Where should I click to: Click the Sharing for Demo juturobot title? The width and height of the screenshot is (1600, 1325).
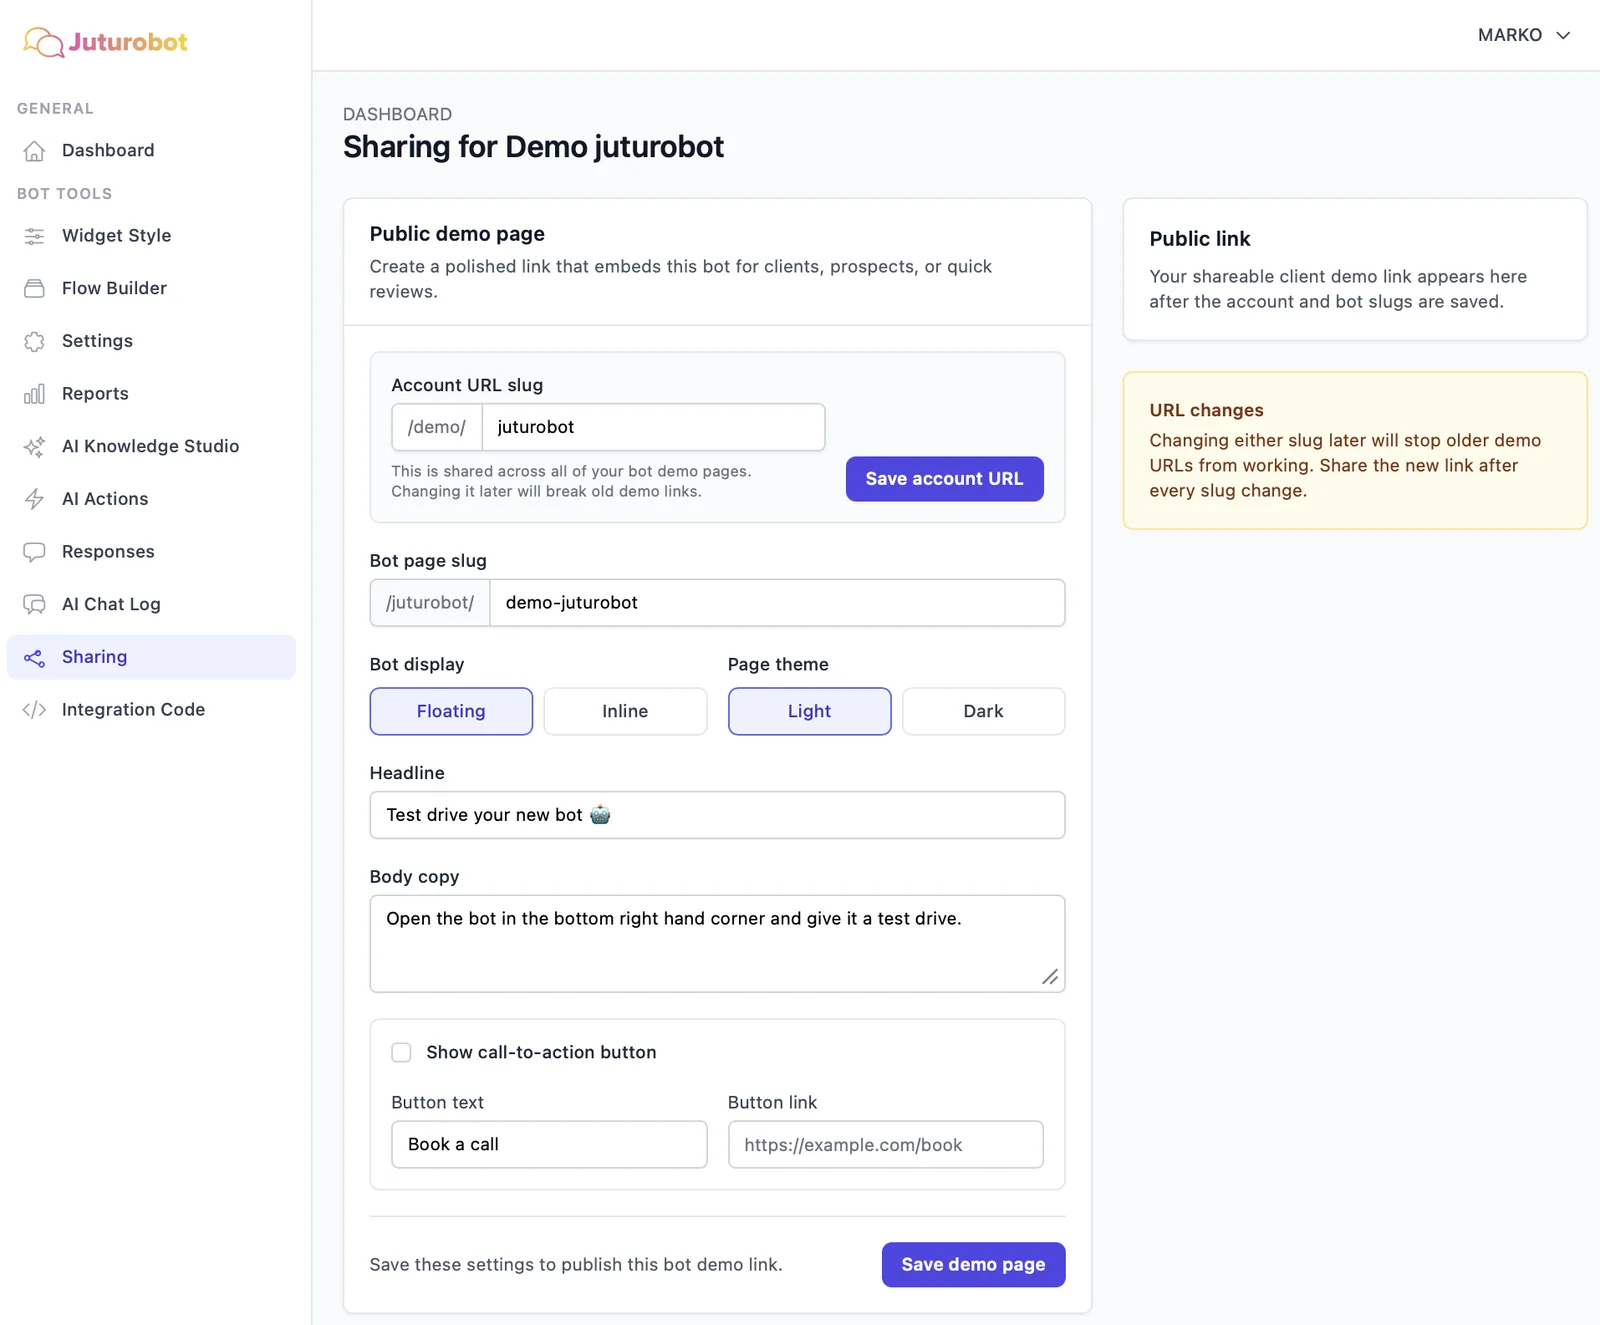coord(533,147)
